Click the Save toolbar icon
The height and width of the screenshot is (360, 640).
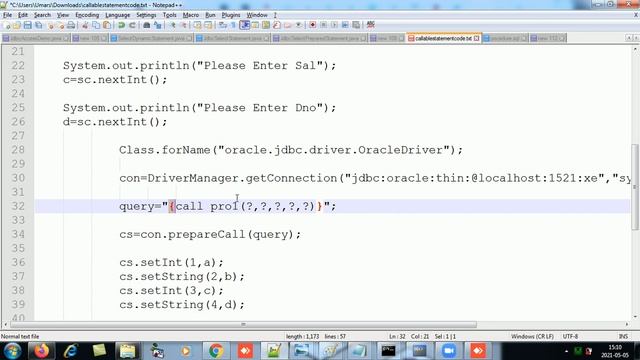27,25
